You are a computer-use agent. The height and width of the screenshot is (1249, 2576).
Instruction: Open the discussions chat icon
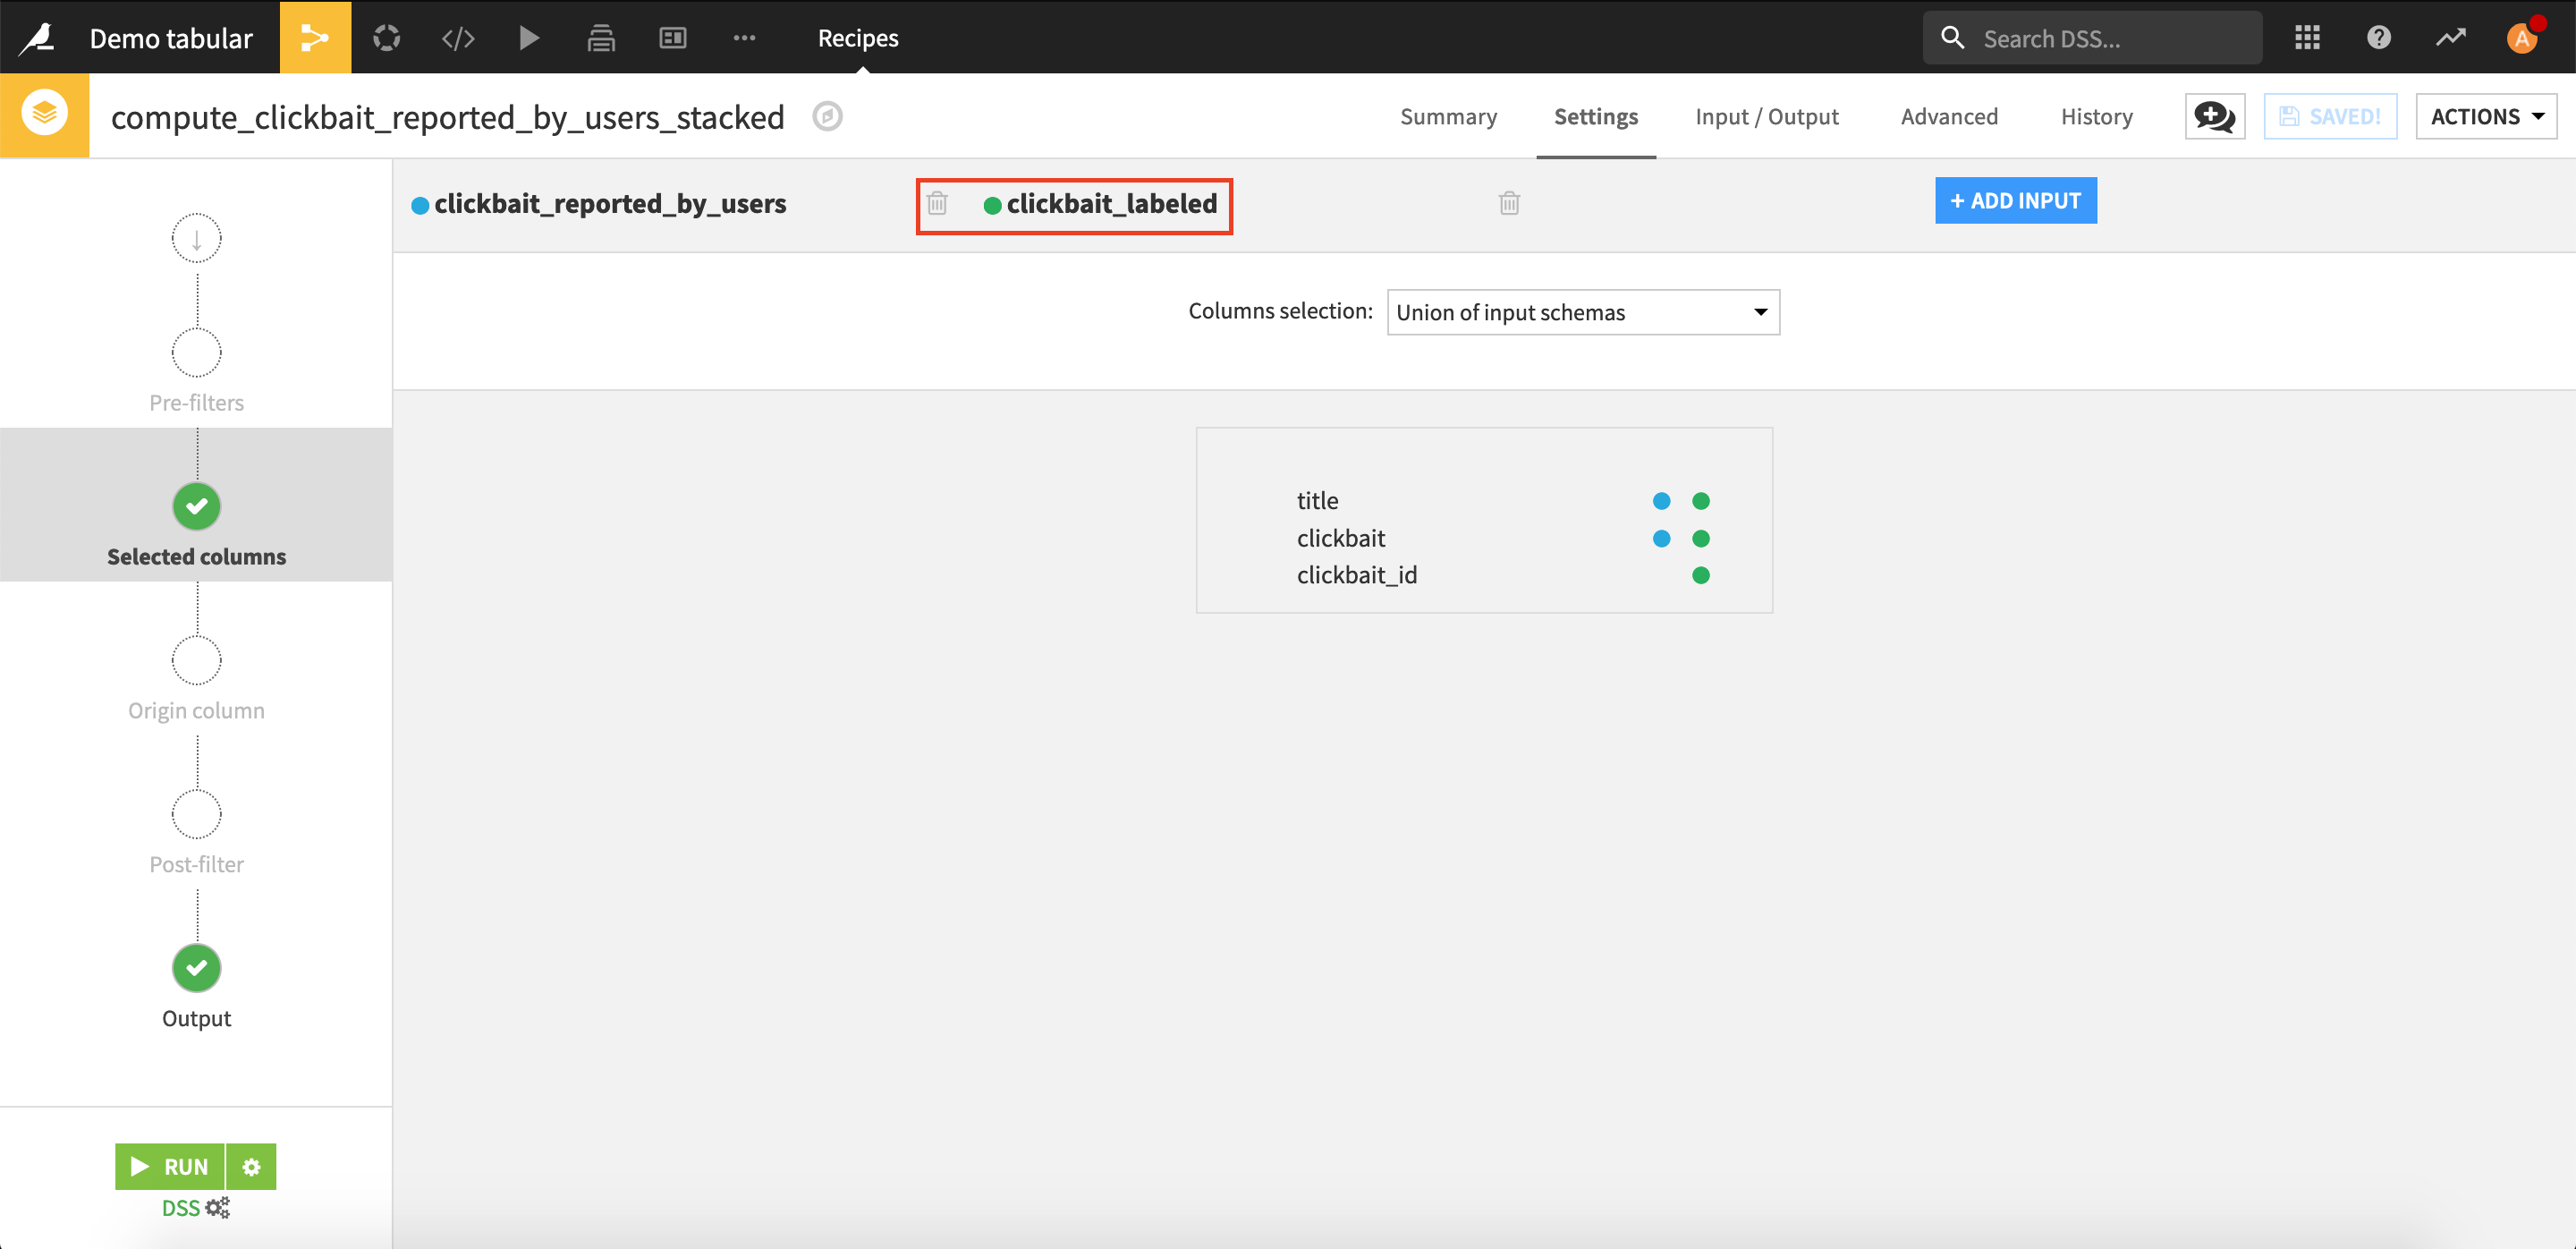point(2214,116)
